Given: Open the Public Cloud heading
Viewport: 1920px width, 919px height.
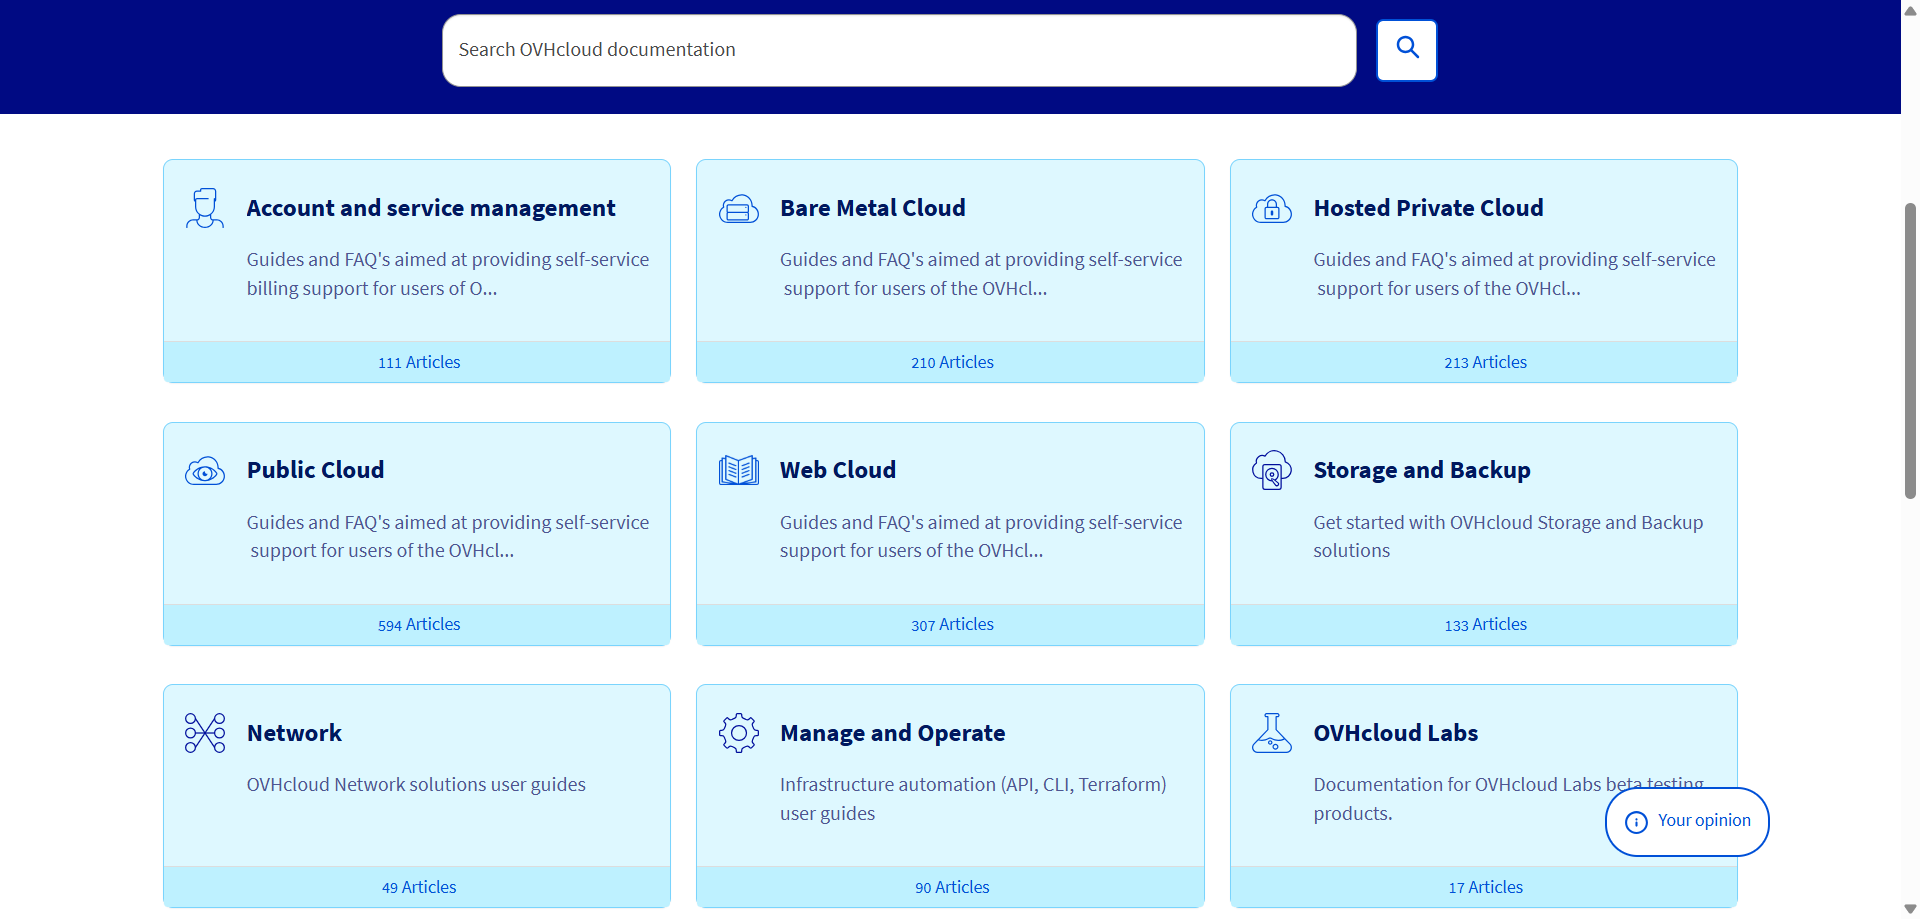Looking at the screenshot, I should 315,470.
